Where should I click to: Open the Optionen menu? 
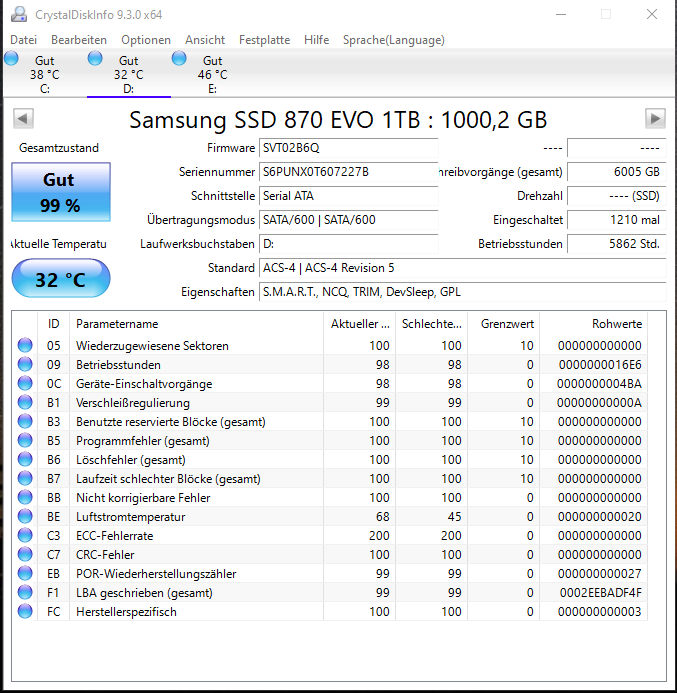click(x=146, y=40)
